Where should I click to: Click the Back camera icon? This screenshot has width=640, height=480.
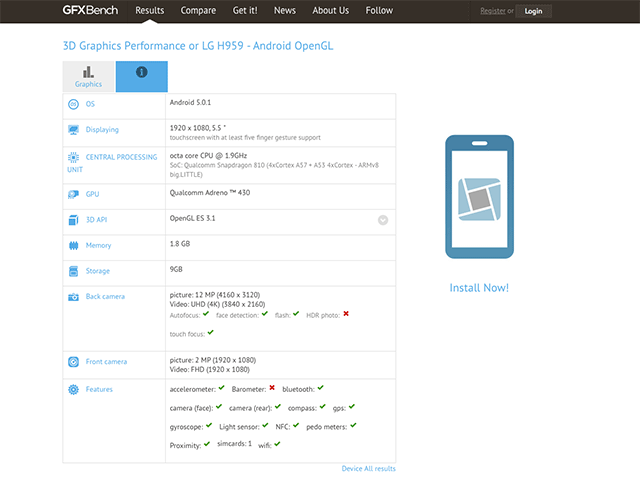point(73,297)
